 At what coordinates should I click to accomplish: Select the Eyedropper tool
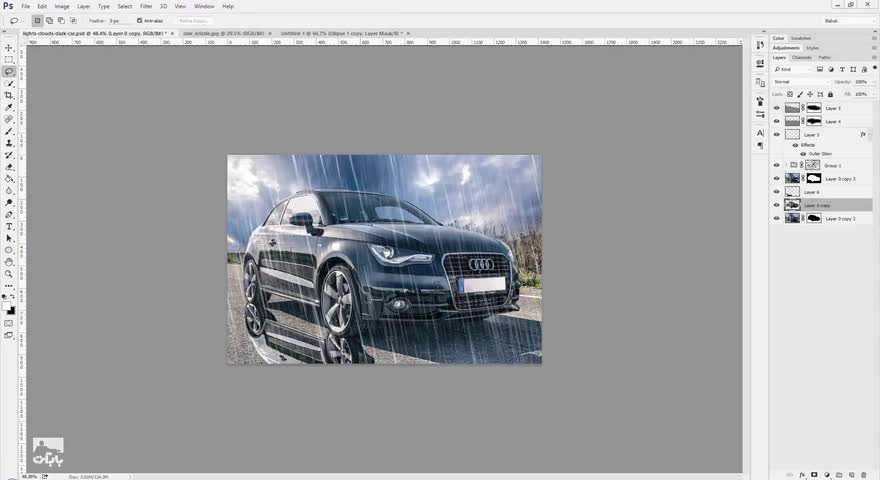[x=8, y=107]
